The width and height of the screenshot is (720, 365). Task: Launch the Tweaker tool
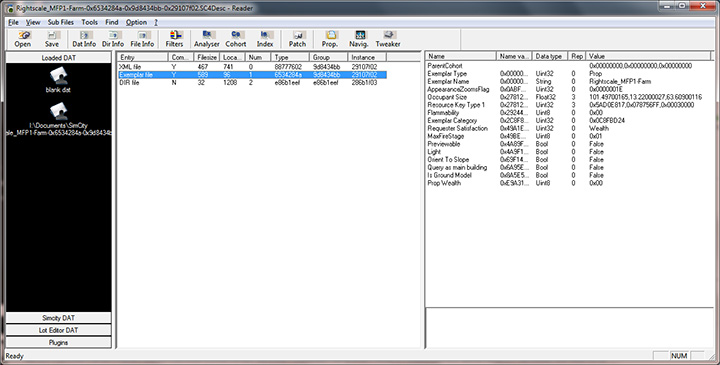[x=388, y=39]
